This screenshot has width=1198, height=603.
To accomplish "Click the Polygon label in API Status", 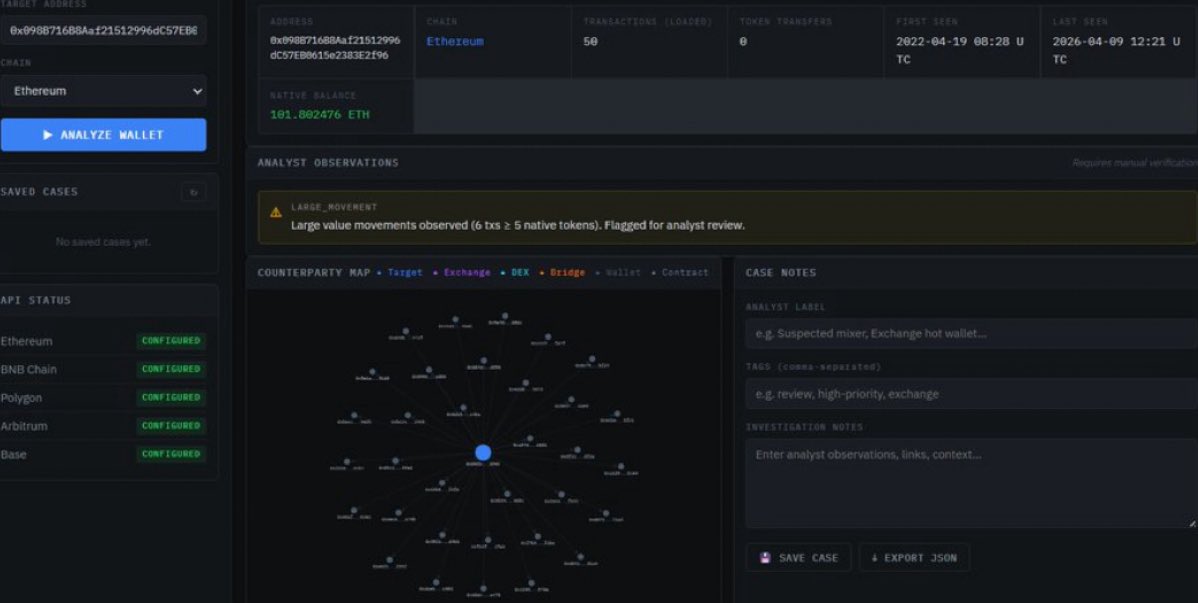I will tap(21, 398).
